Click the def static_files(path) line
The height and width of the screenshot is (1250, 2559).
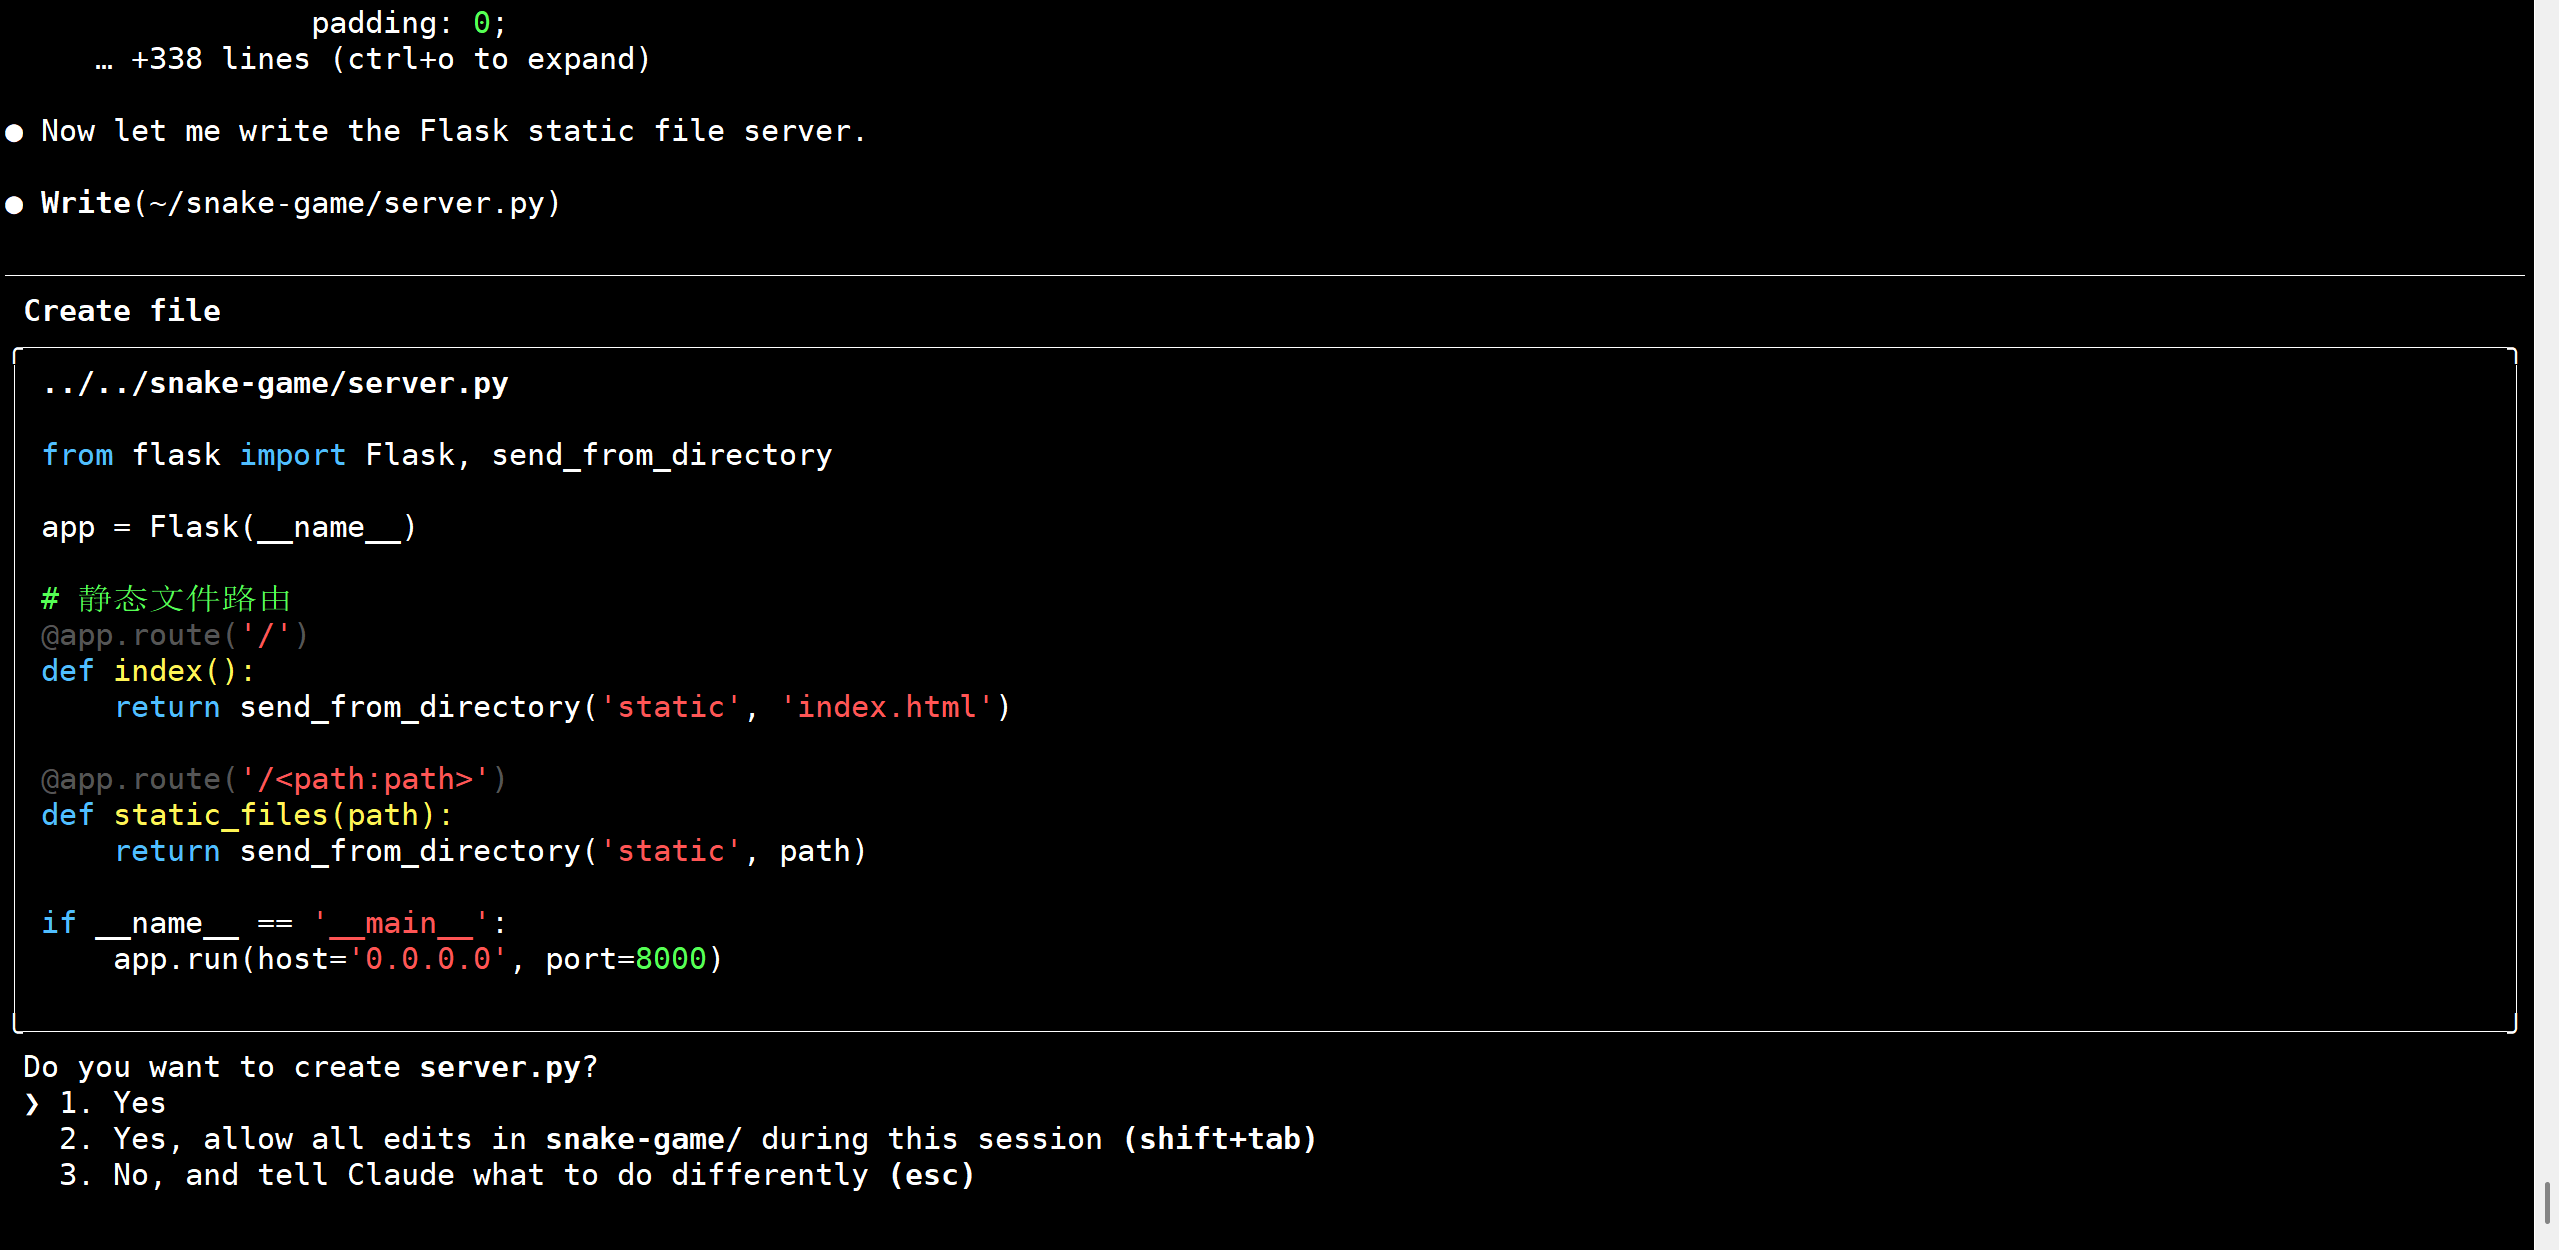[247, 815]
